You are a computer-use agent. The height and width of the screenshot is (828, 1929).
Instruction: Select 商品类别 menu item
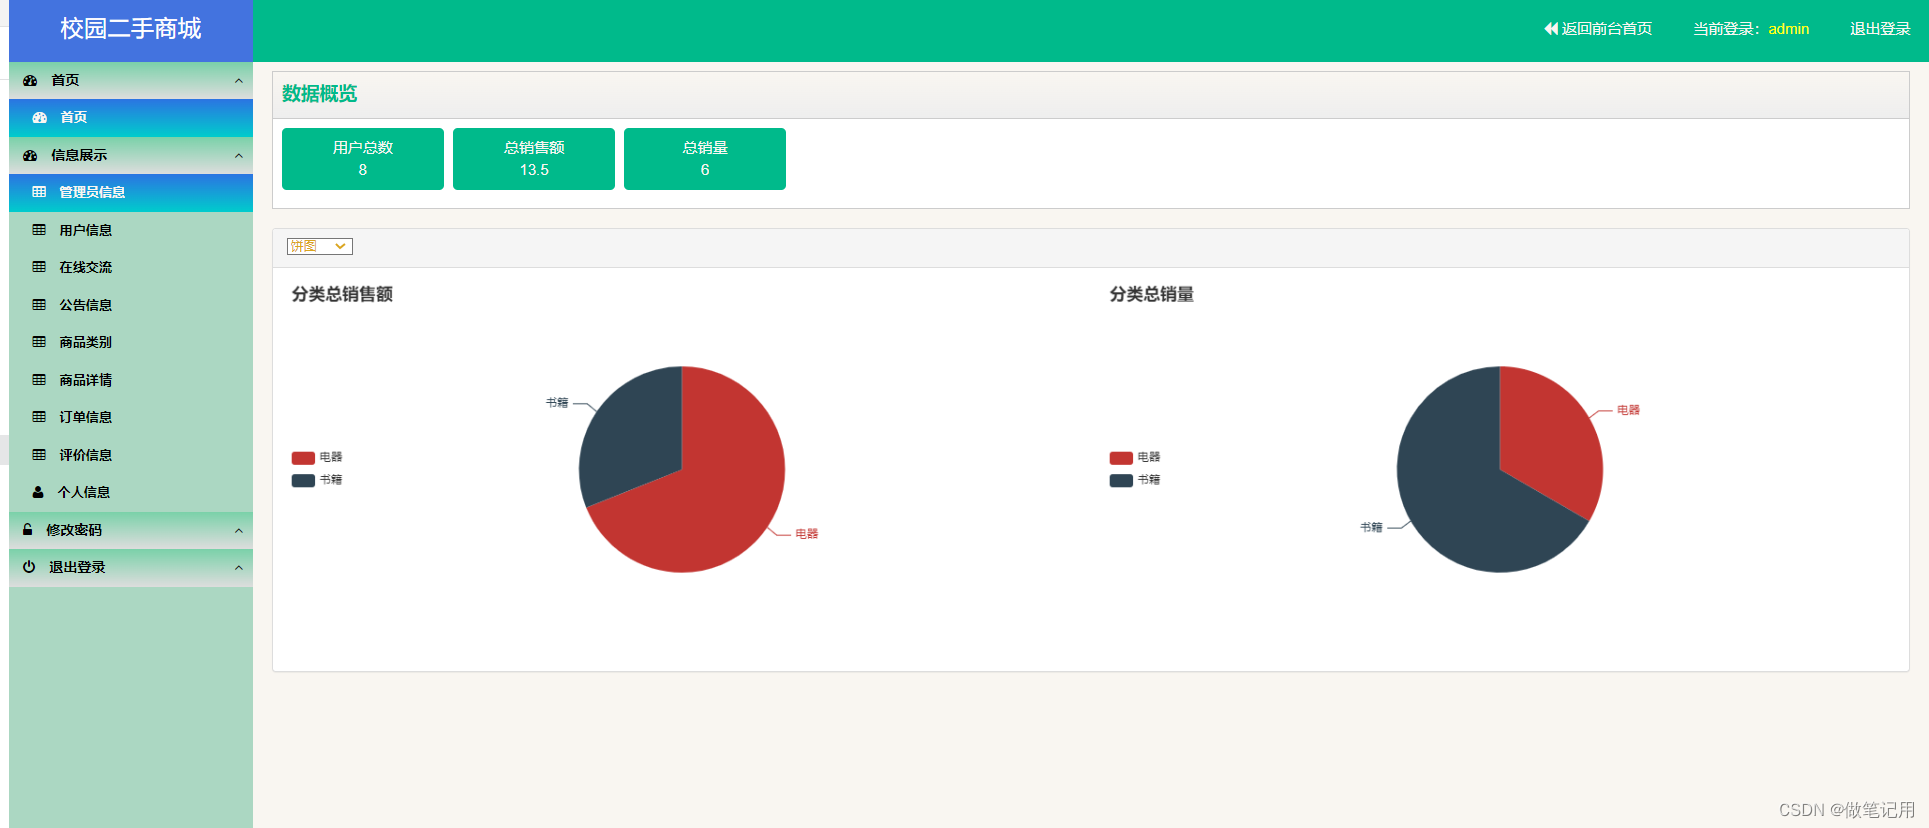point(131,342)
